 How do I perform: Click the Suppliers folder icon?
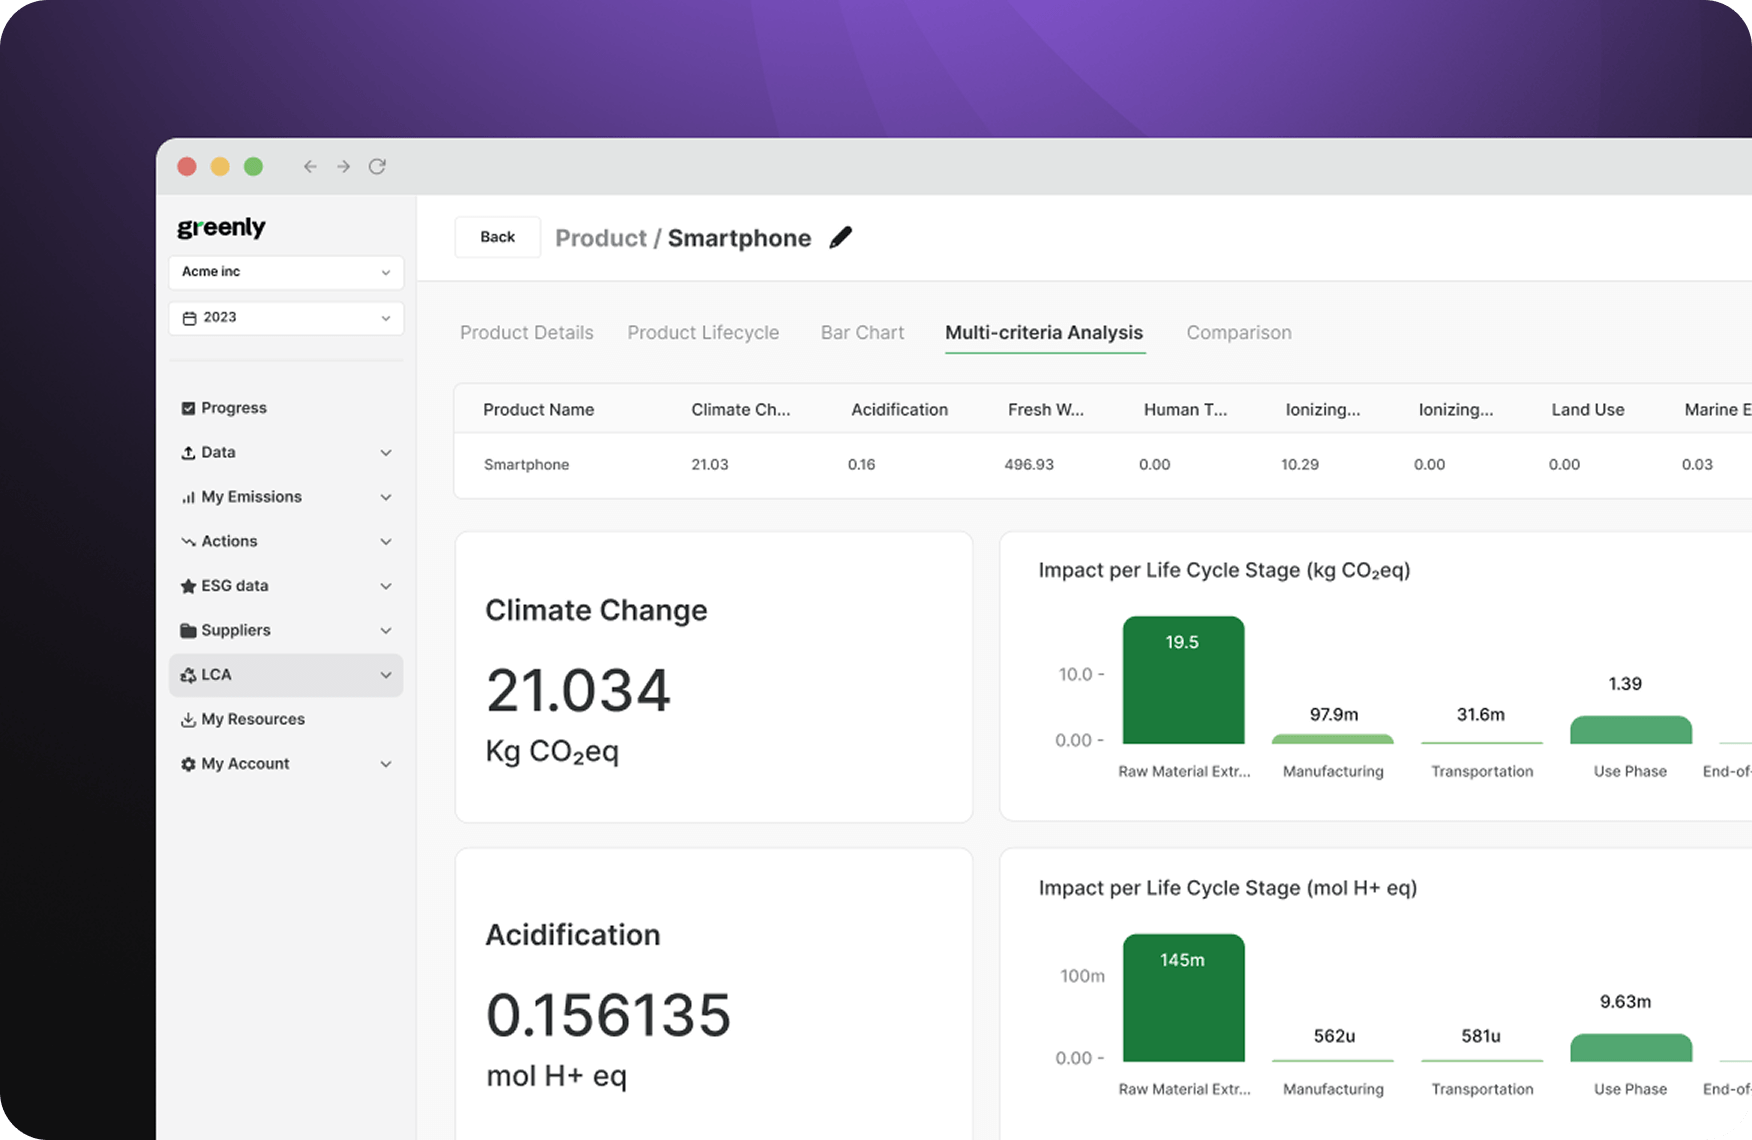[x=188, y=631]
